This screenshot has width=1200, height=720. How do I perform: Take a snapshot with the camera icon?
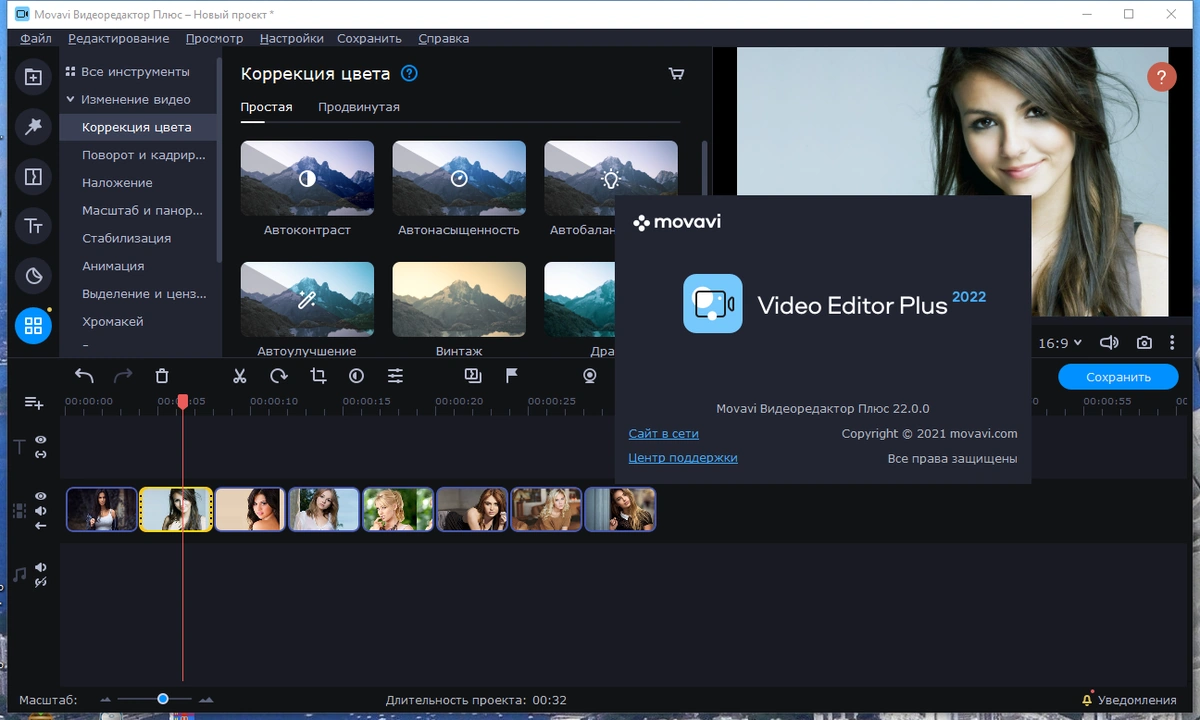point(1144,343)
